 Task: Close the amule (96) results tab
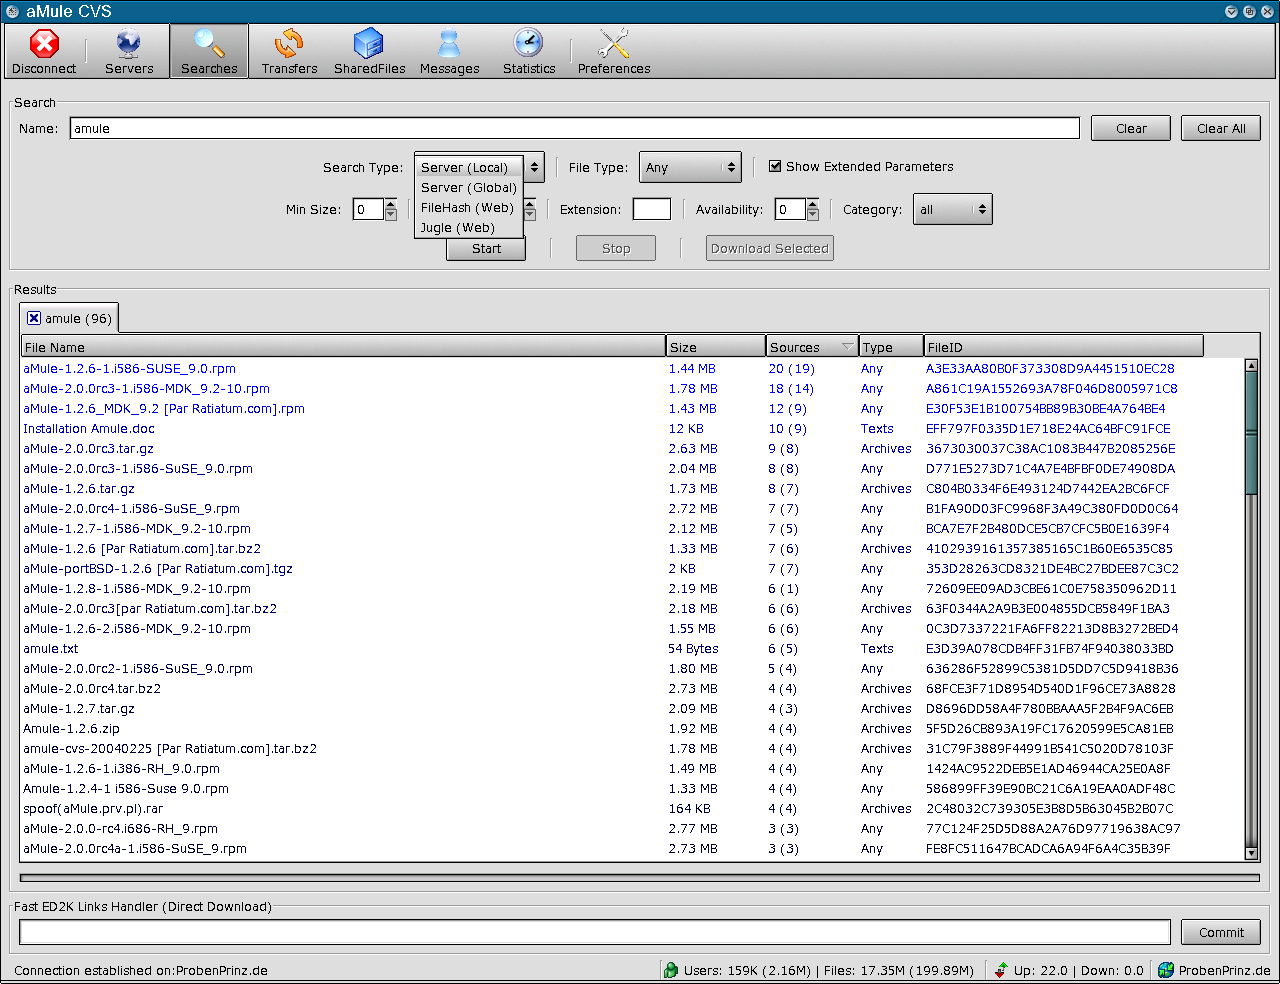pyautogui.click(x=34, y=318)
